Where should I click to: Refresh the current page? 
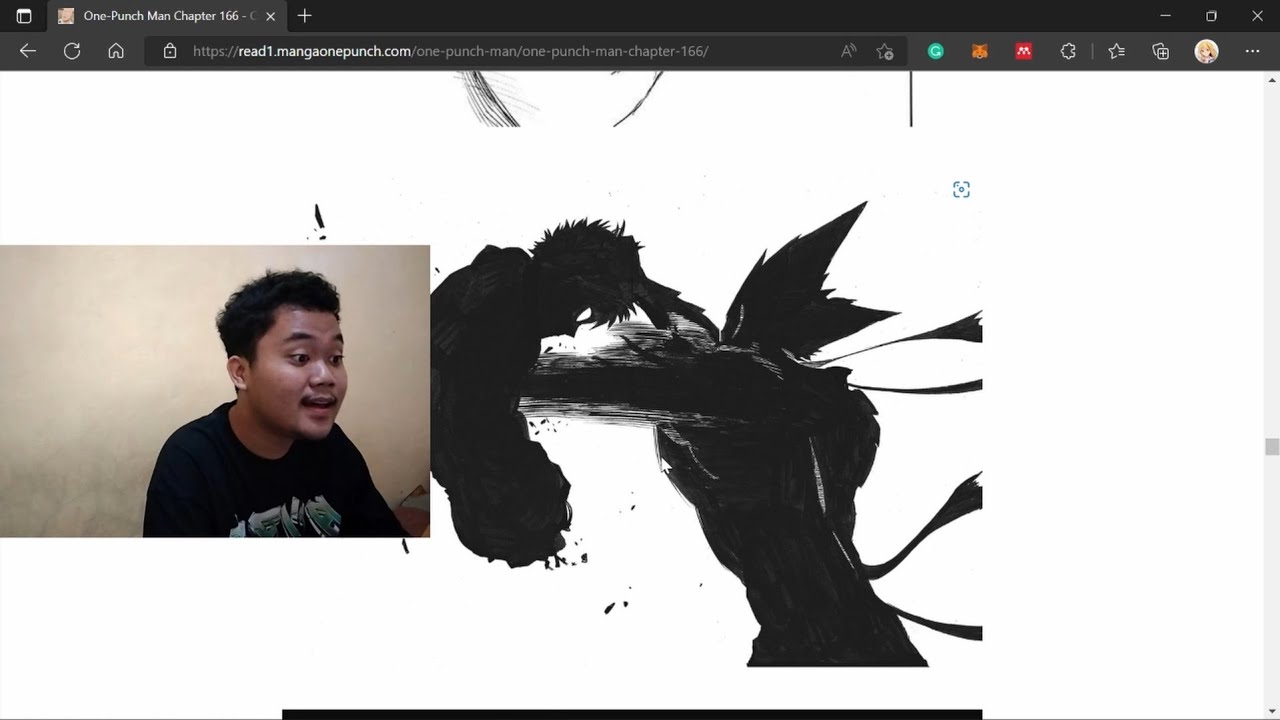pyautogui.click(x=72, y=51)
